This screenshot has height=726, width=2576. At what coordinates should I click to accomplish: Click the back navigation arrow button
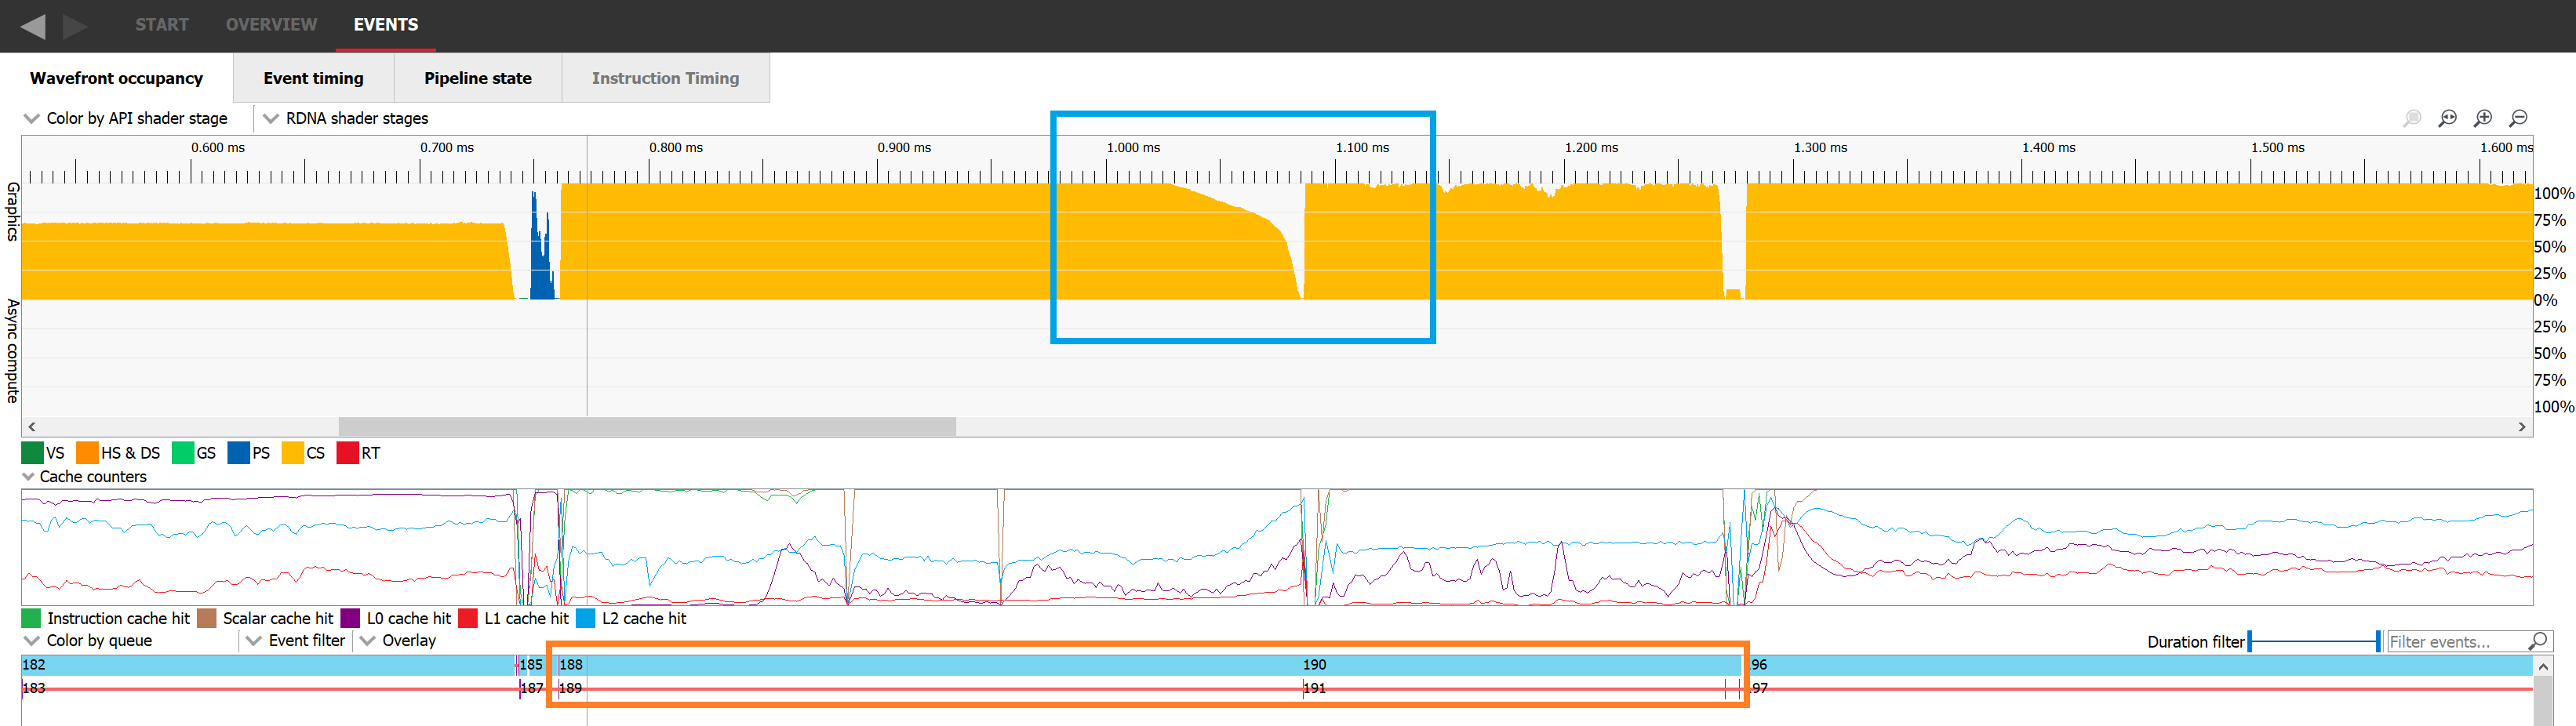[x=35, y=25]
